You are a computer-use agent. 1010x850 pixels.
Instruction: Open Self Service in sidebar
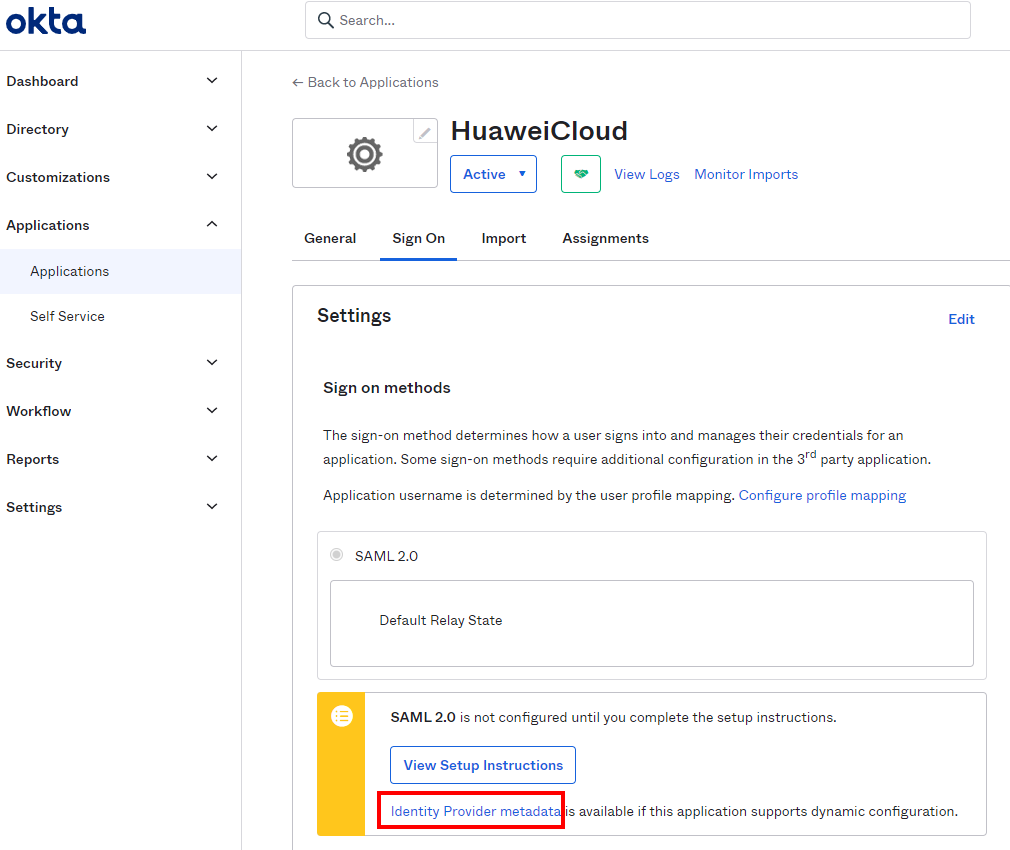coord(67,316)
